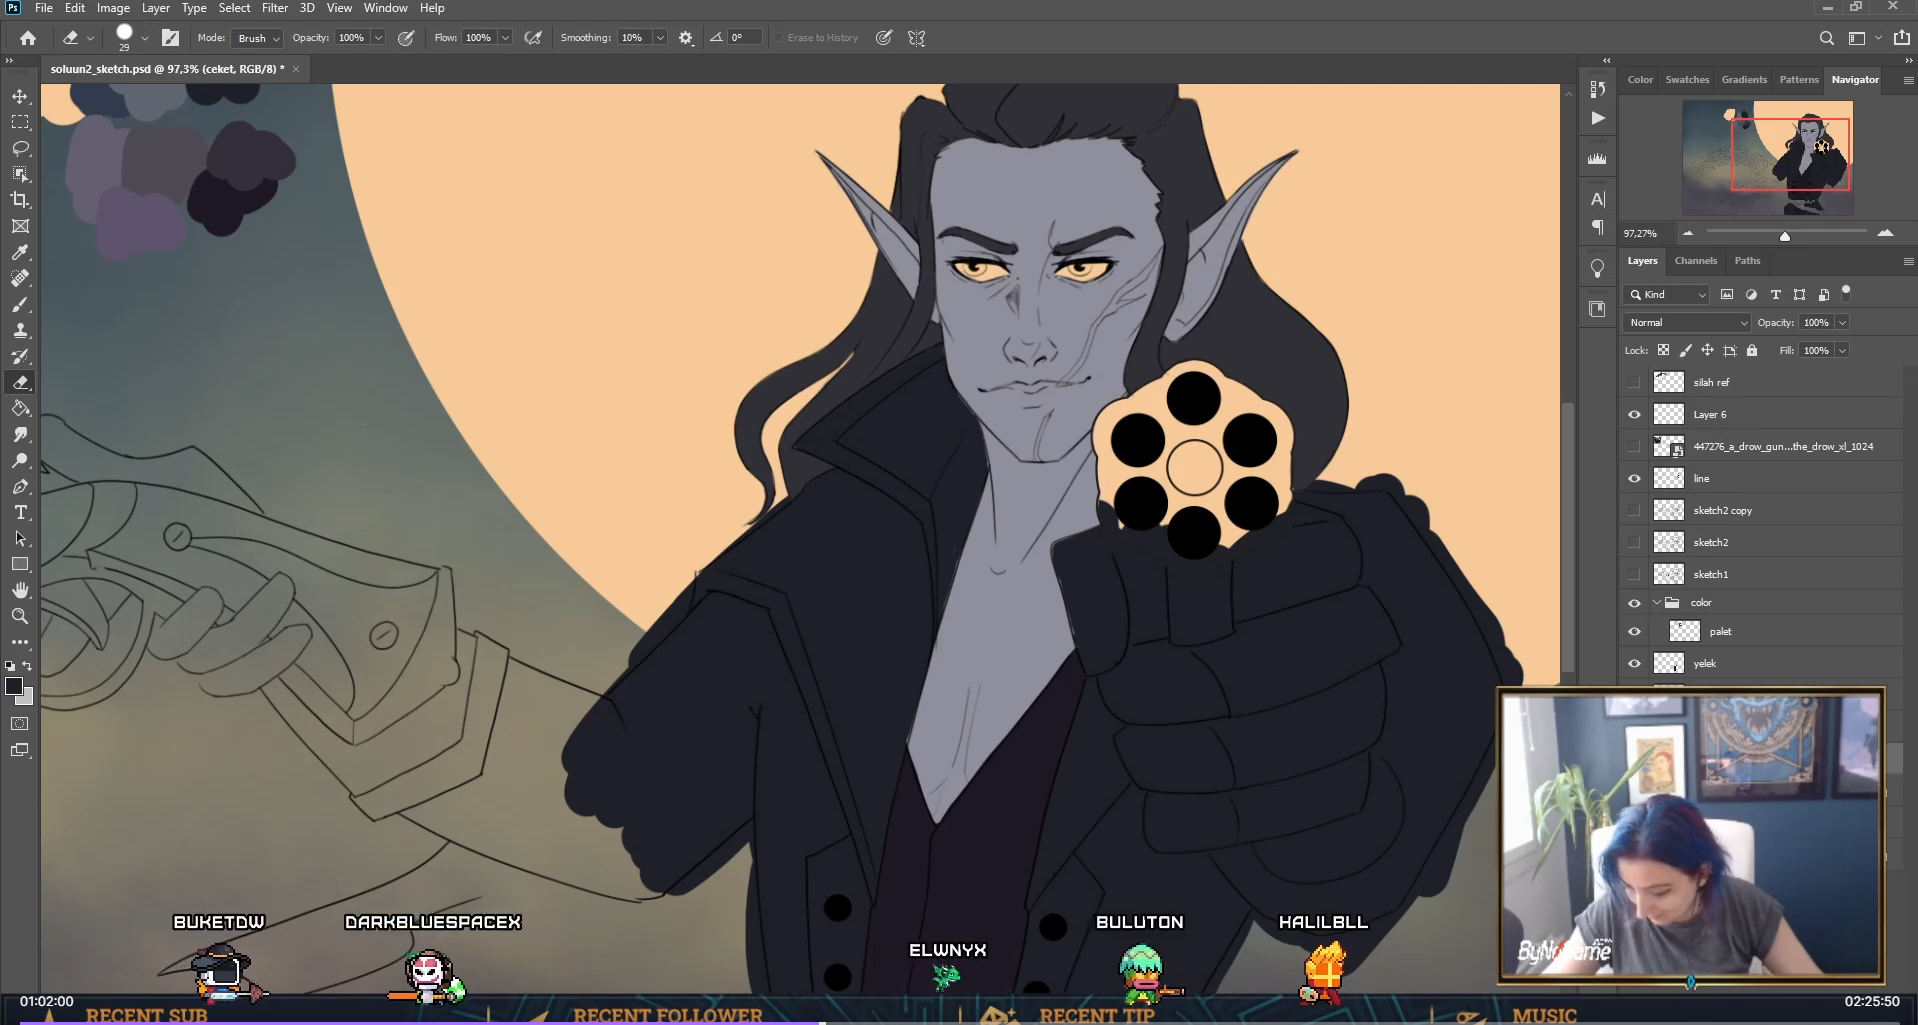Click the Navigator zoom slider handle
Image resolution: width=1918 pixels, height=1025 pixels.
click(x=1784, y=236)
